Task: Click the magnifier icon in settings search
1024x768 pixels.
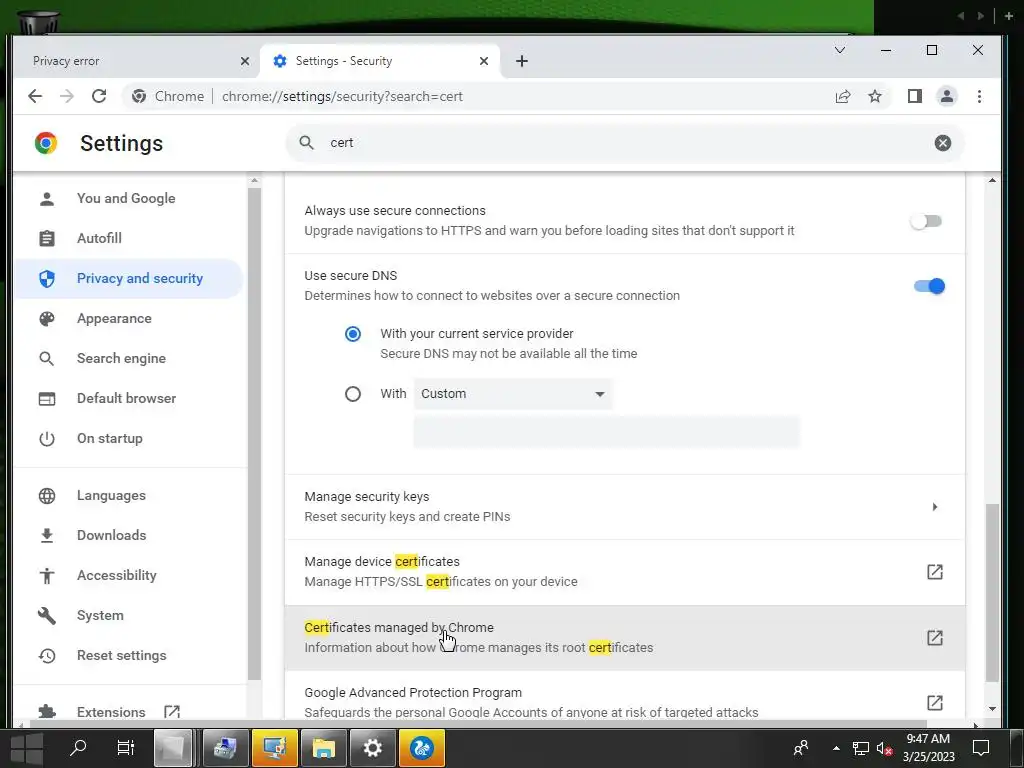Action: point(306,142)
